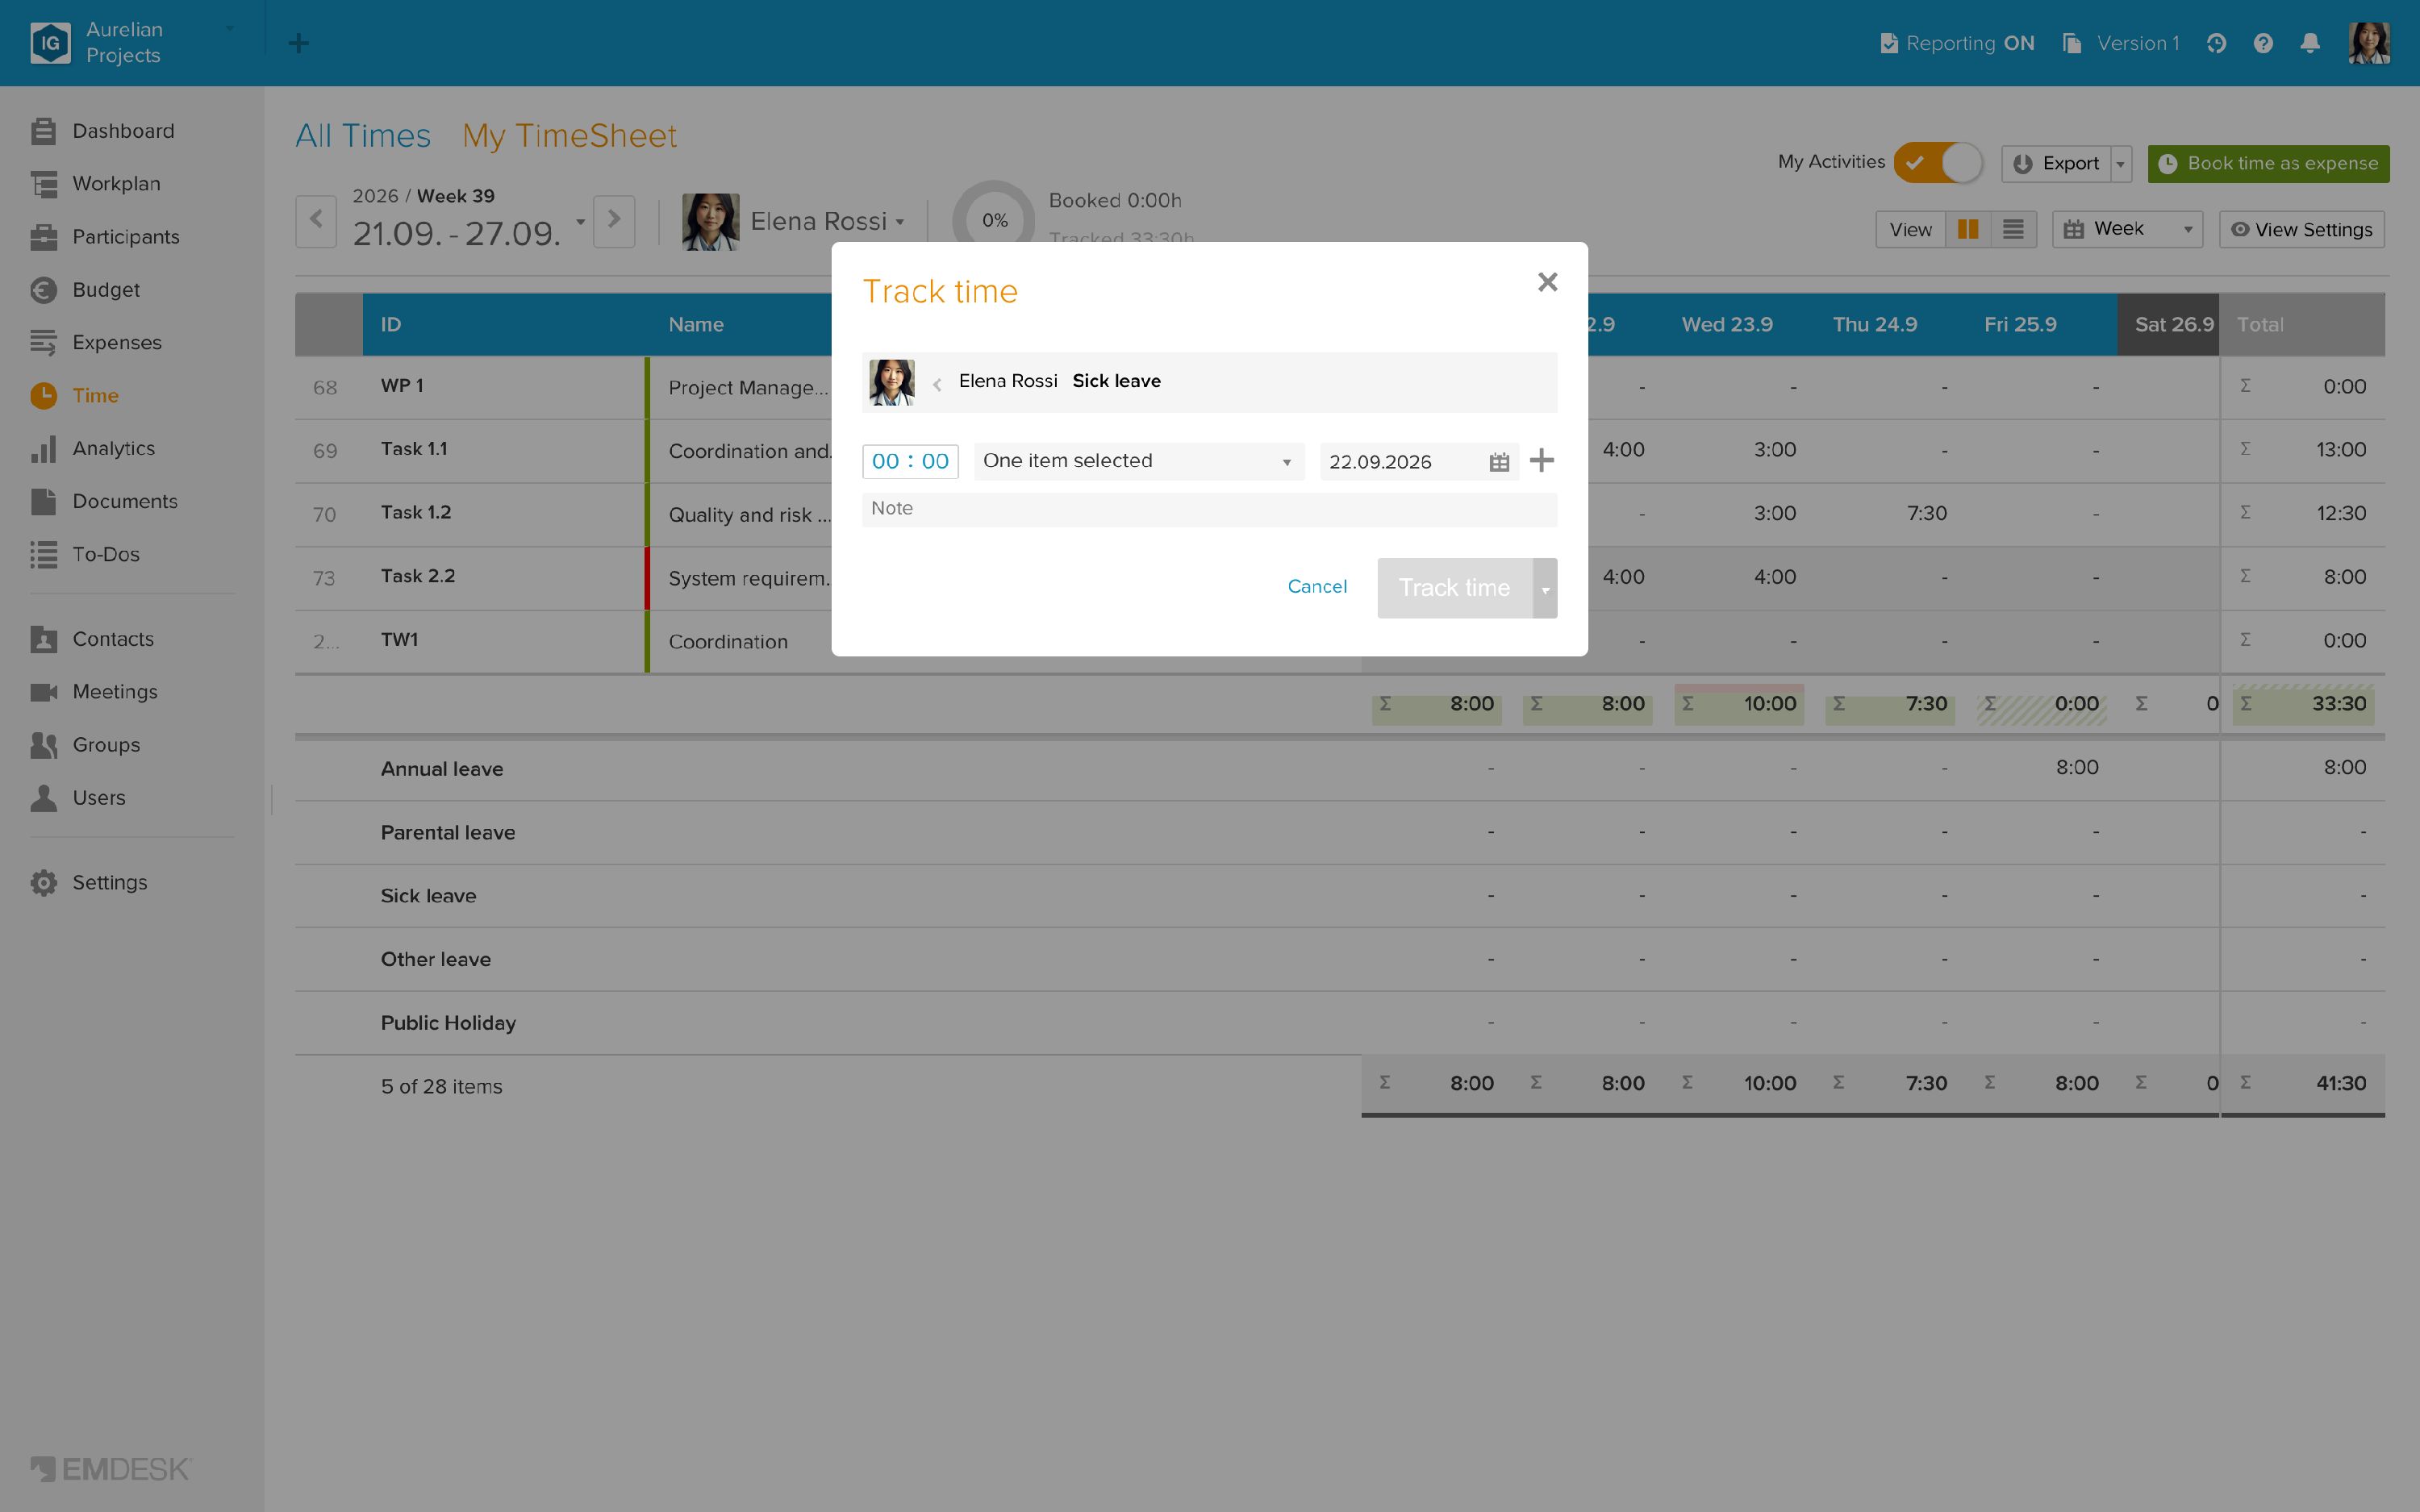Open the Week period dropdown

tap(2127, 230)
